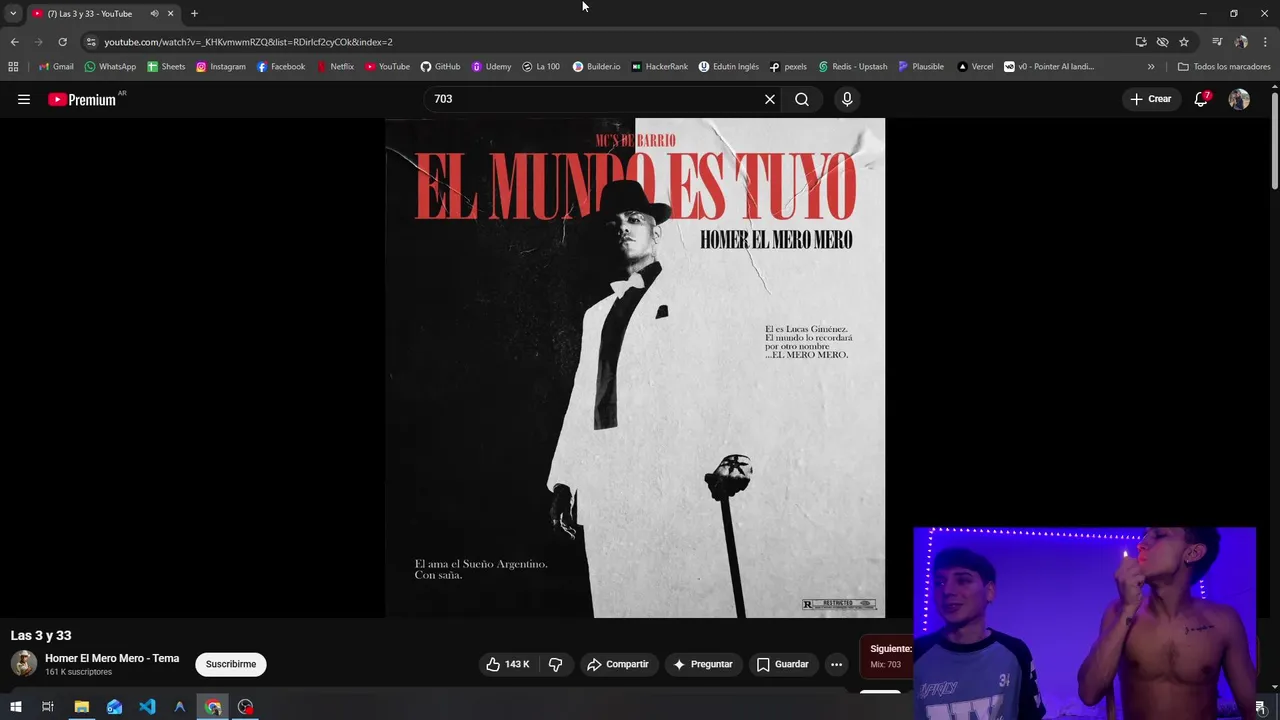This screenshot has height=720, width=1280.
Task: Open the three-dot more actions menu
Action: [x=836, y=664]
